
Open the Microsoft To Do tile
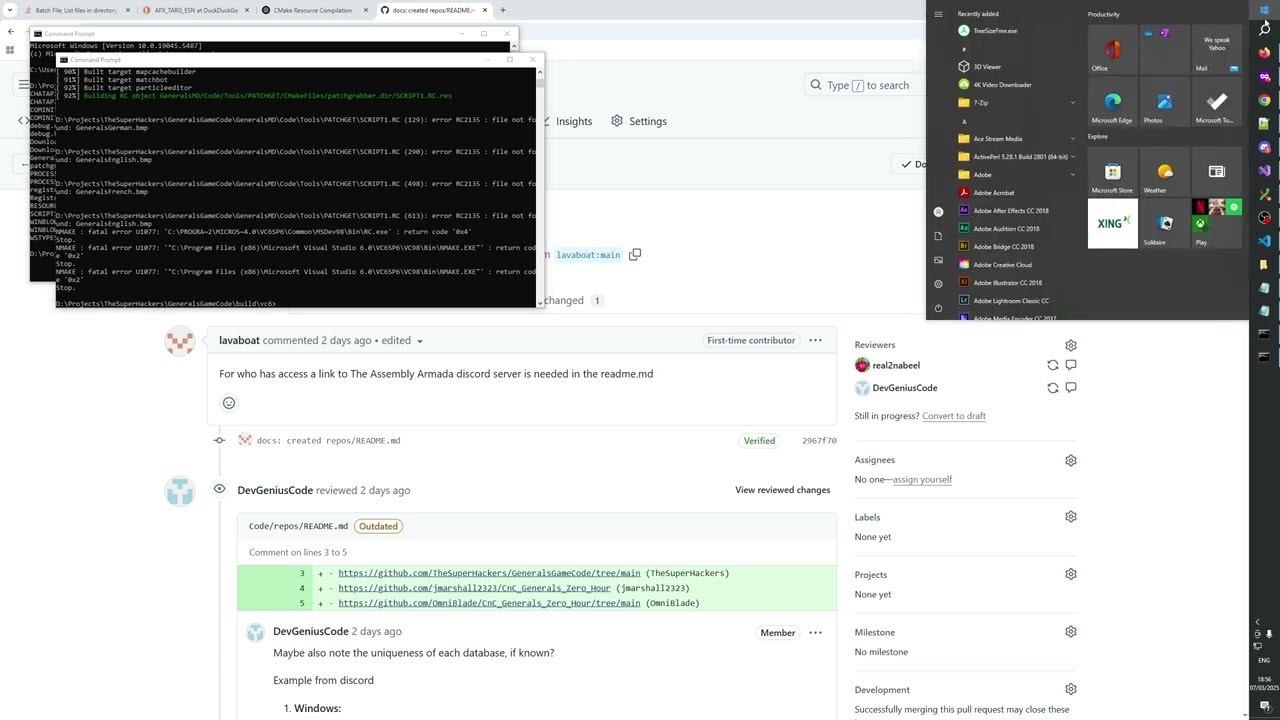pos(1217,102)
